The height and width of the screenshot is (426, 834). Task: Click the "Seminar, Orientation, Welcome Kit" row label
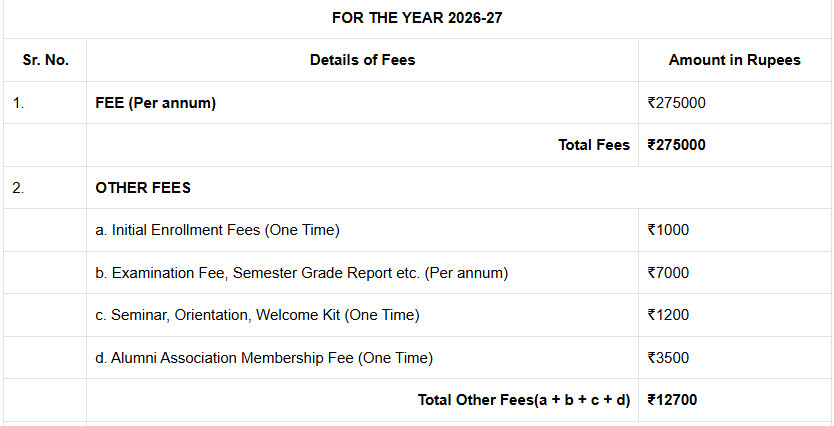tap(257, 315)
